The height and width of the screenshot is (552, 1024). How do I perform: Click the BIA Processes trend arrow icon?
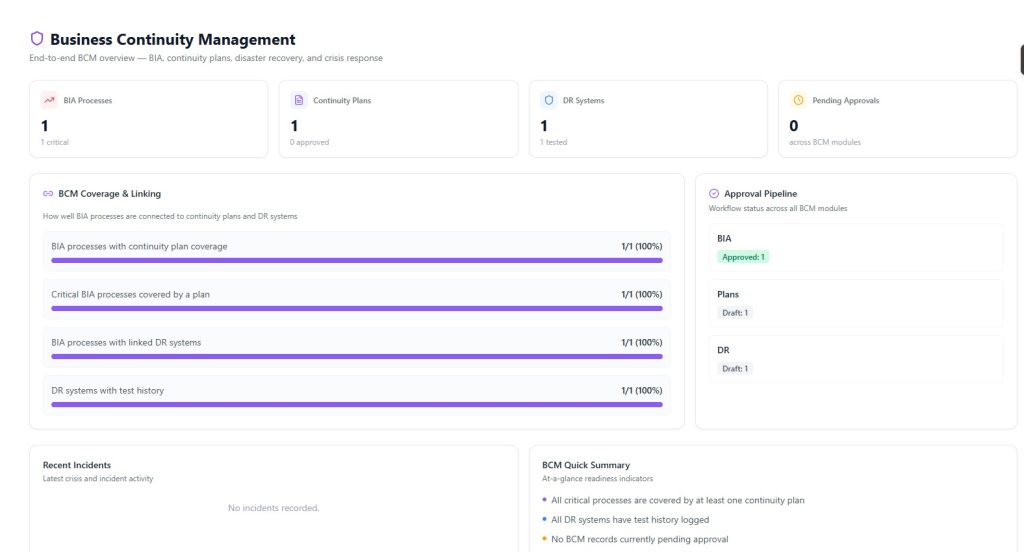[49, 100]
